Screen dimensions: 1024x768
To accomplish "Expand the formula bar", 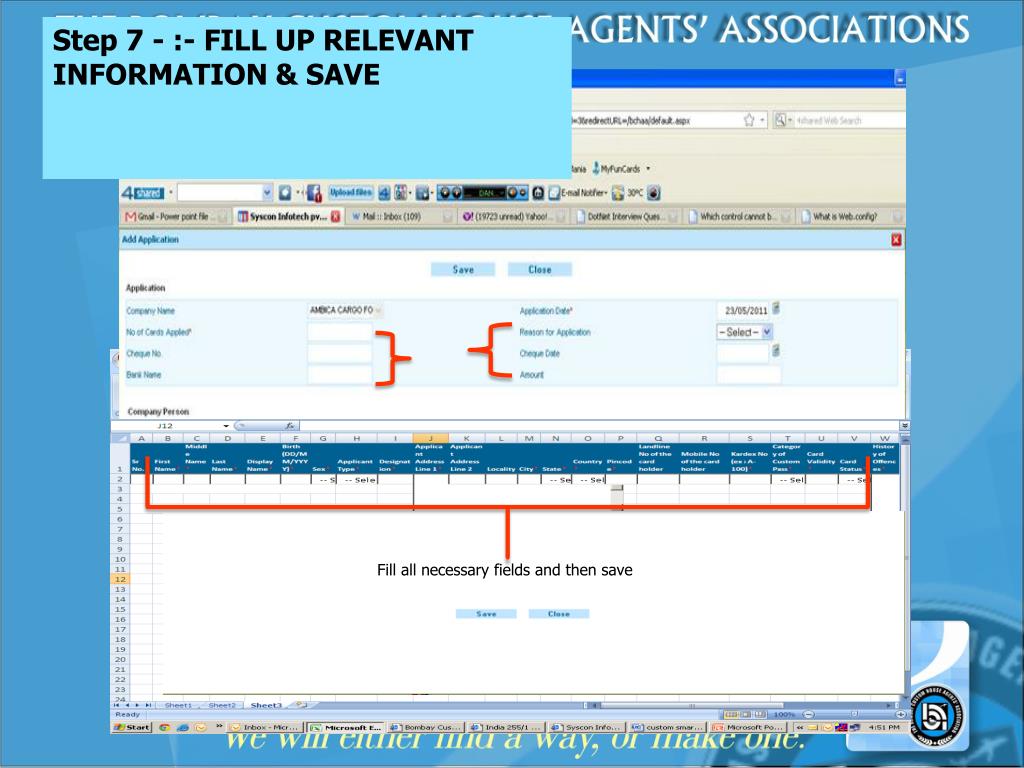I will click(x=904, y=426).
